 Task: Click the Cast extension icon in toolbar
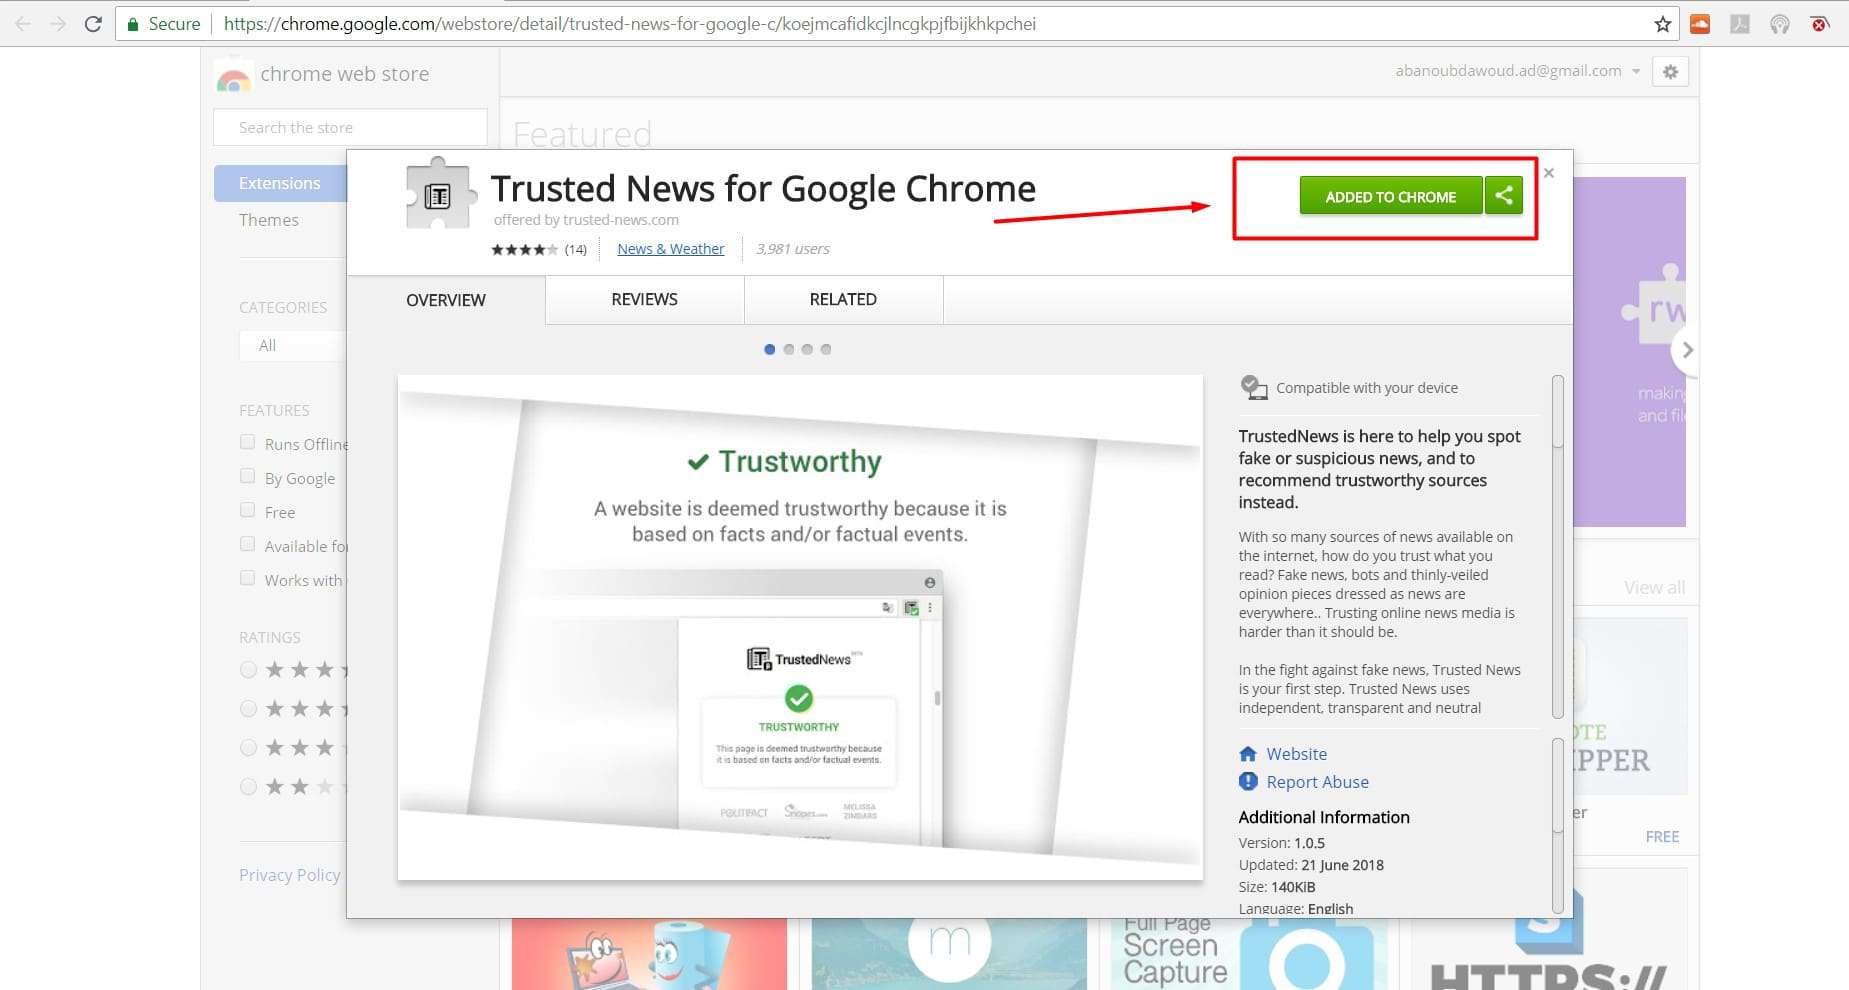1781,24
